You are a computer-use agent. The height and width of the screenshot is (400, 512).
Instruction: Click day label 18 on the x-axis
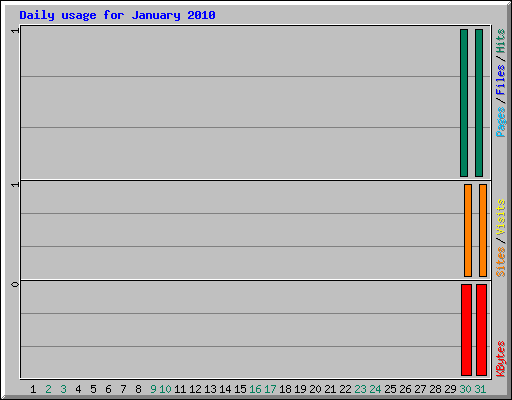coord(285,389)
